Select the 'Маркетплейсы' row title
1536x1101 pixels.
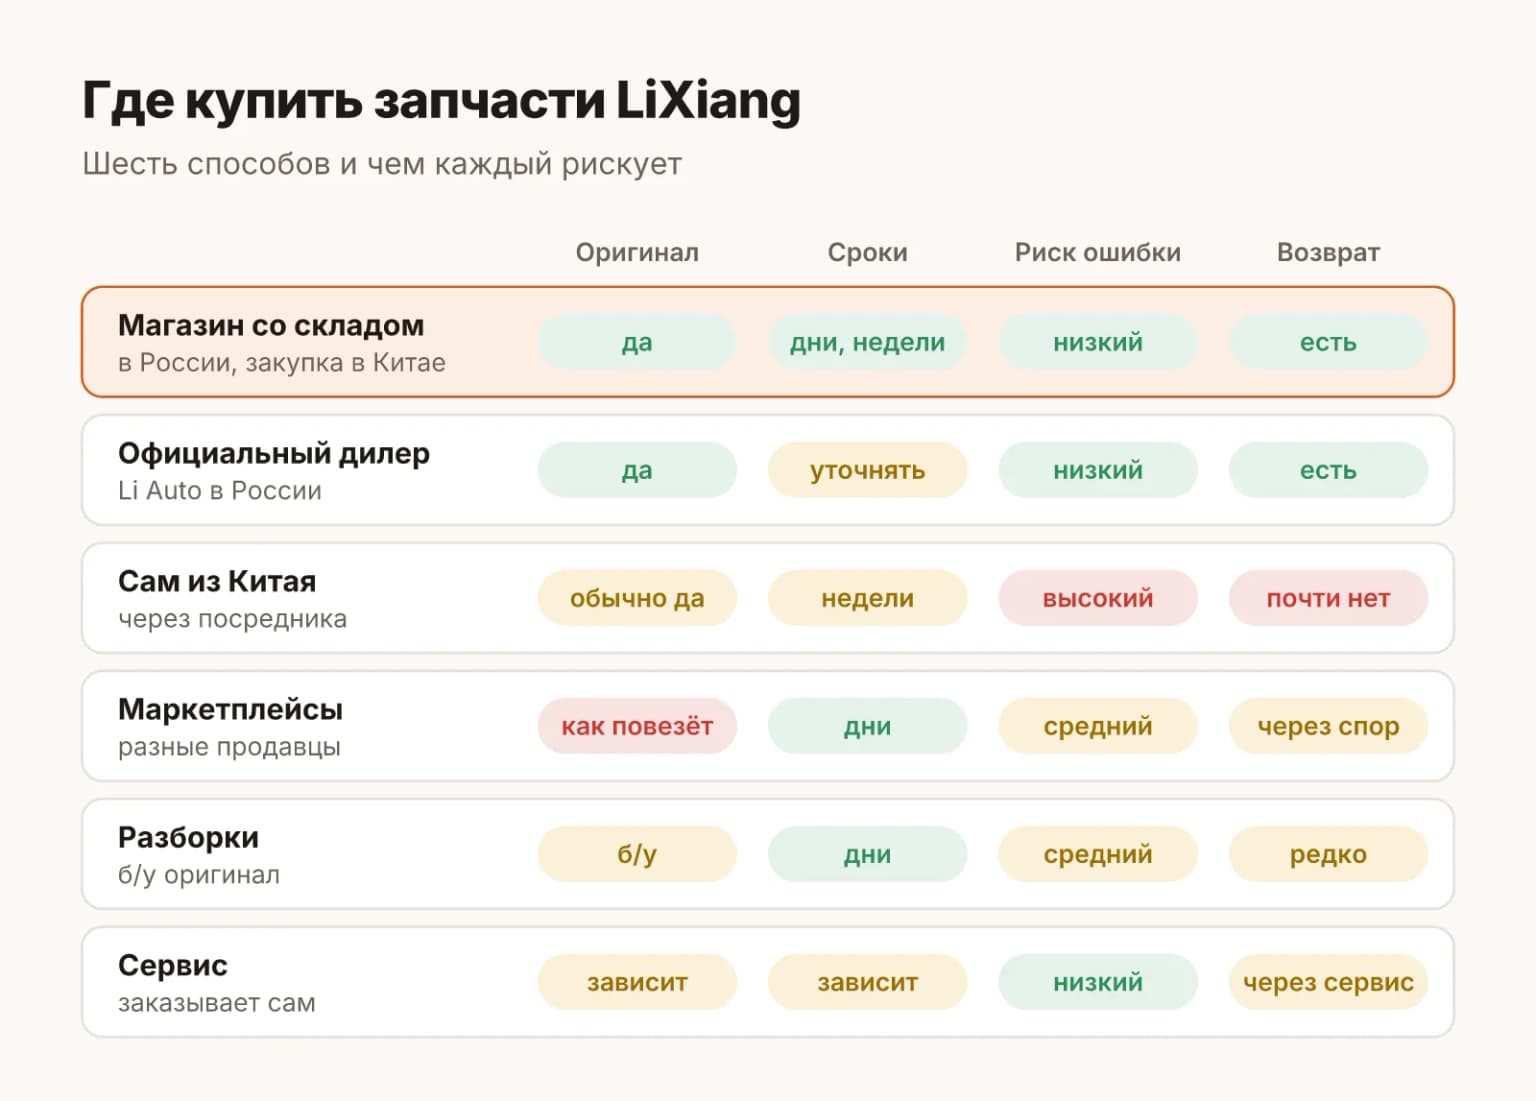click(230, 709)
